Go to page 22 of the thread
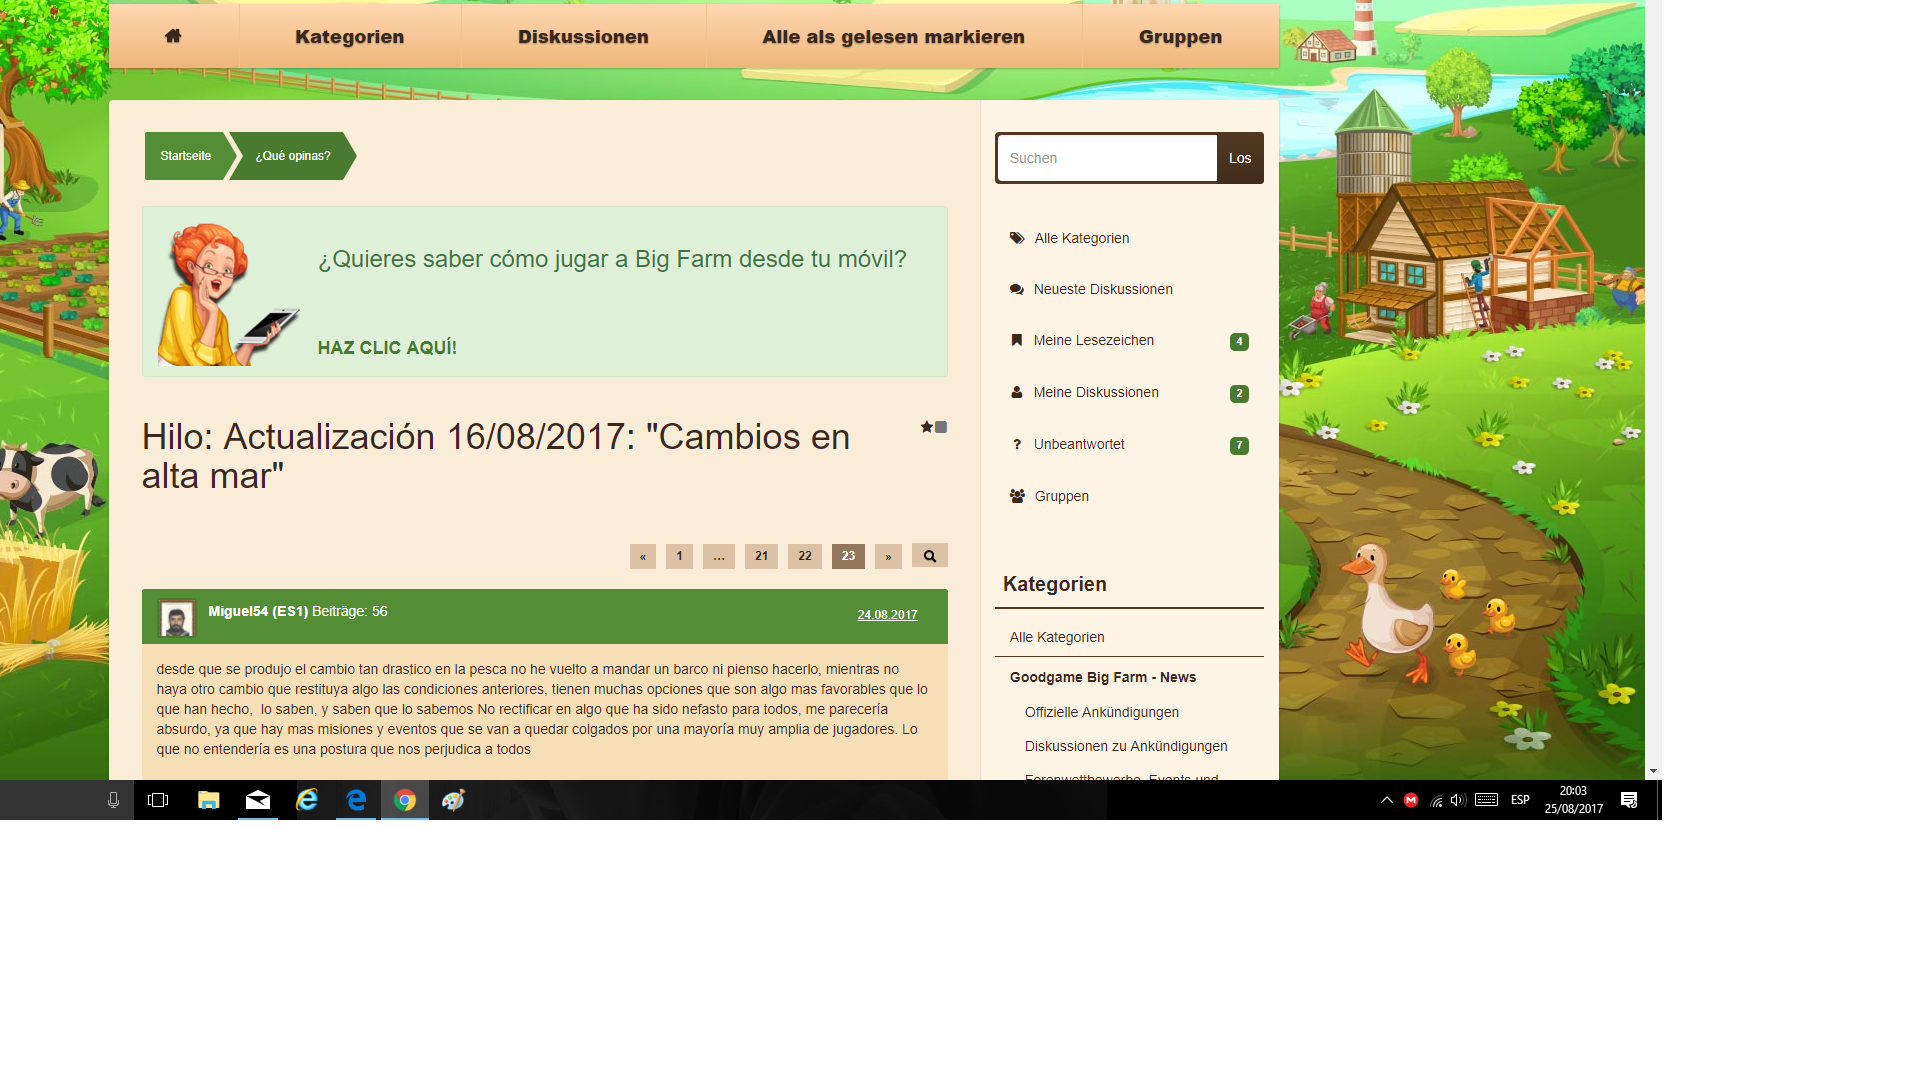 point(805,556)
